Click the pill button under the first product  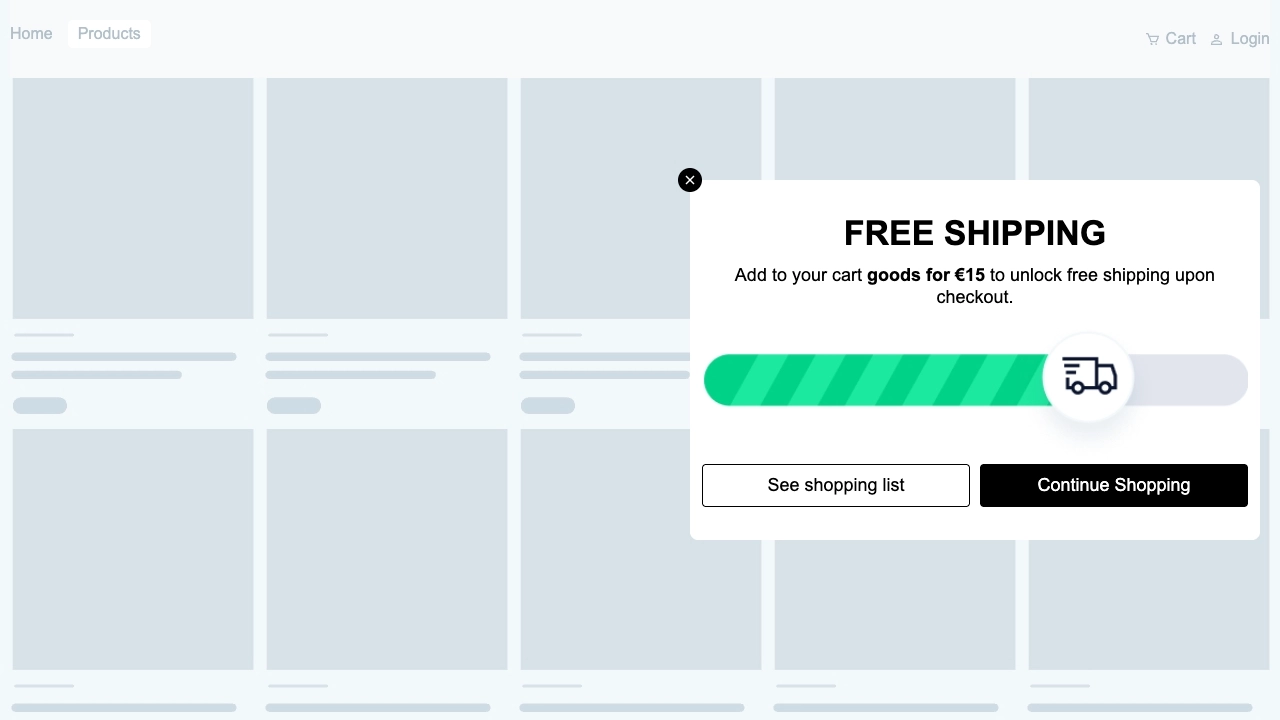[40, 405]
